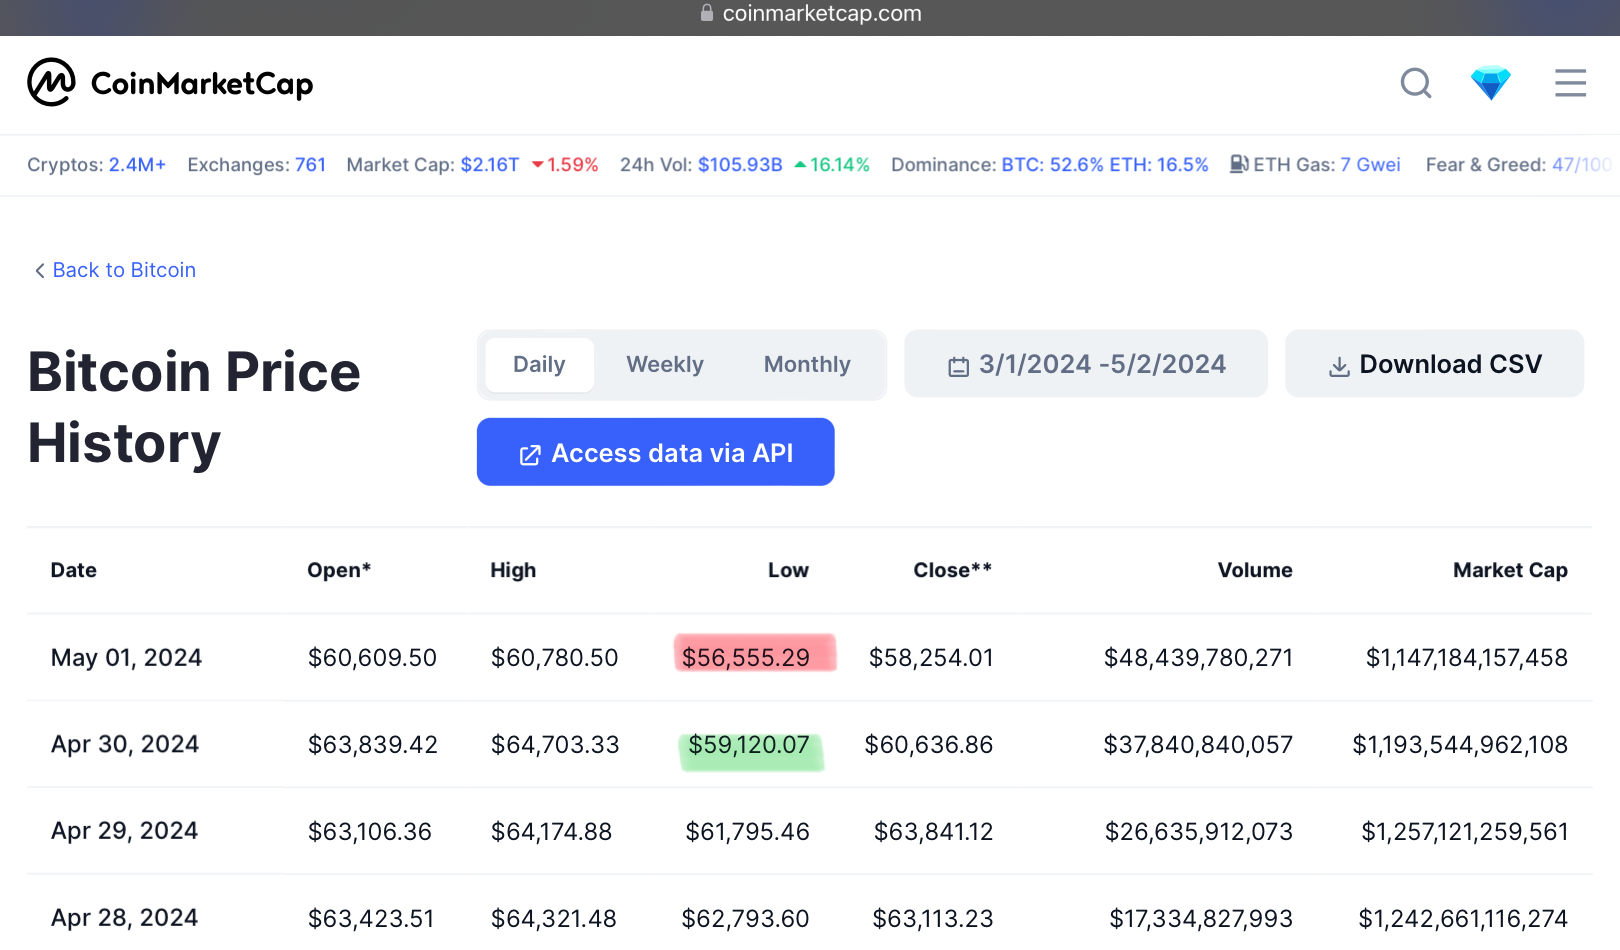
Task: Click the CoinMarketCap logo
Action: (x=170, y=83)
